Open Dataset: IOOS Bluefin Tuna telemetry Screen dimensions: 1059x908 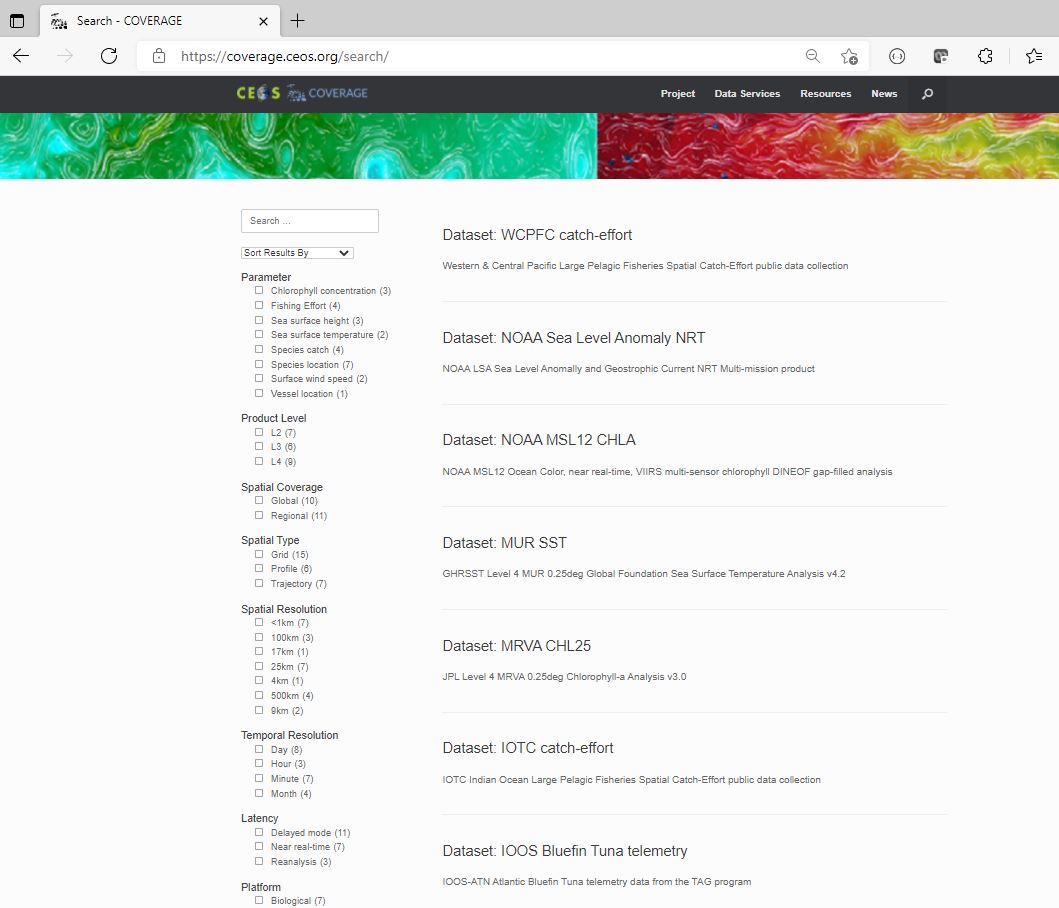[565, 851]
